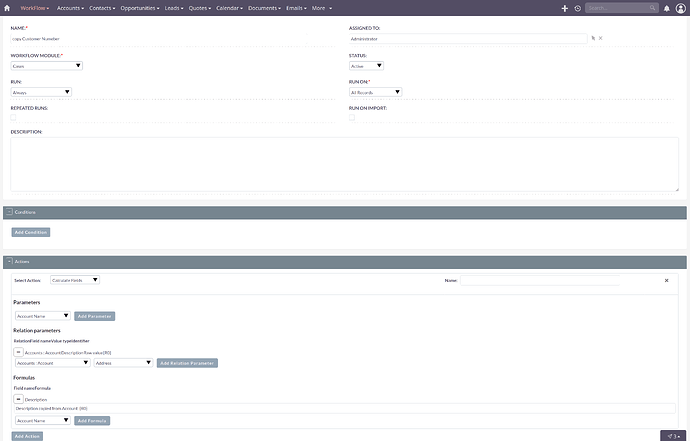The image size is (690, 441).
Task: Open the WorkFlow menu
Action: [x=35, y=8]
